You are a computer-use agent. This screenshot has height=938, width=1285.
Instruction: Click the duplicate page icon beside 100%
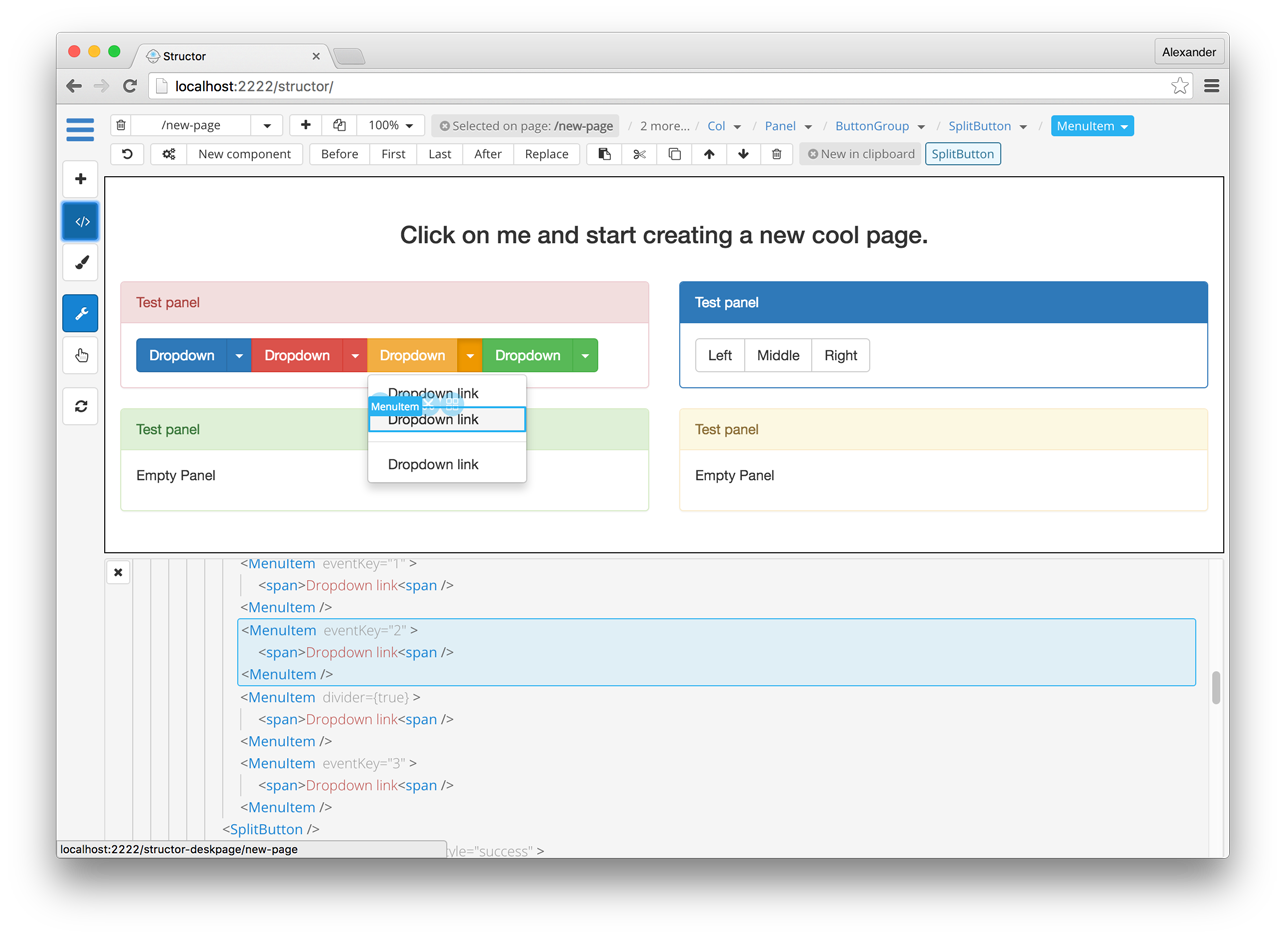click(x=339, y=125)
